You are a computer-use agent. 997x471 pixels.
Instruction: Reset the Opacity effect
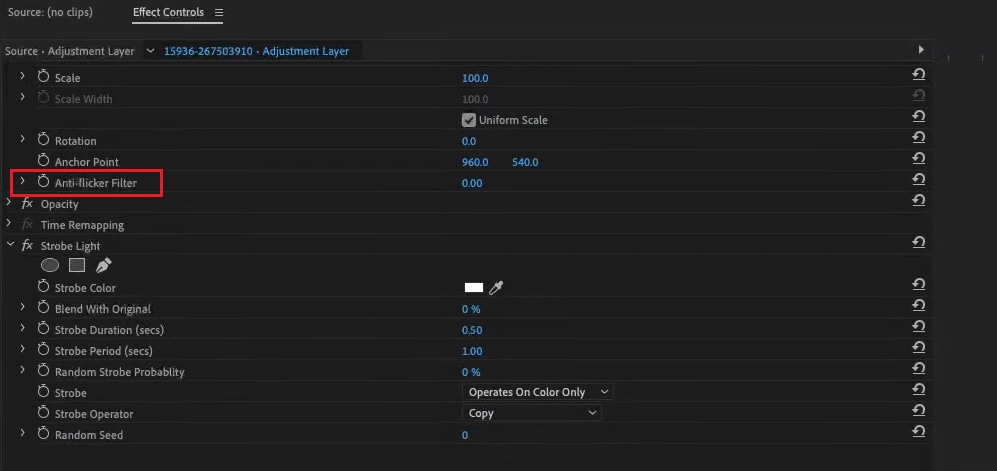[918, 200]
